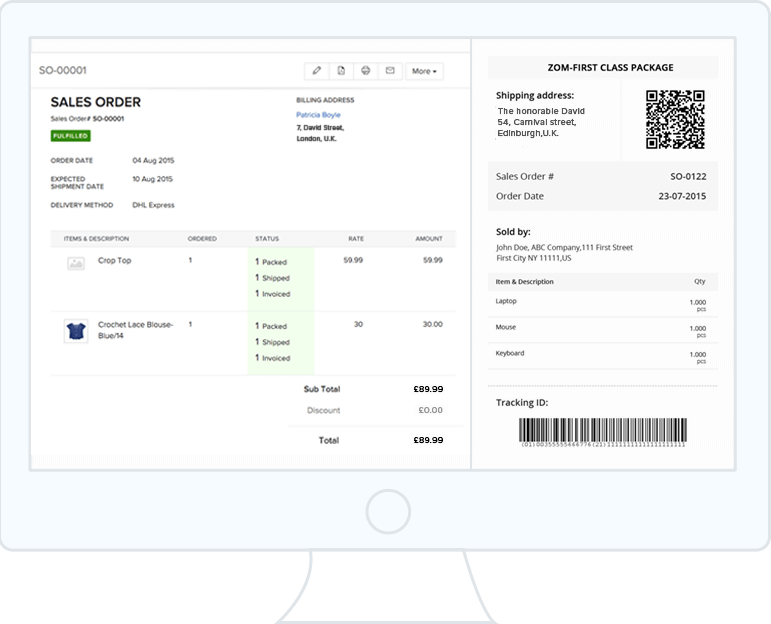This screenshot has width=771, height=624.
Task: Click the Crop Top rate 59.99
Action: pos(353,260)
